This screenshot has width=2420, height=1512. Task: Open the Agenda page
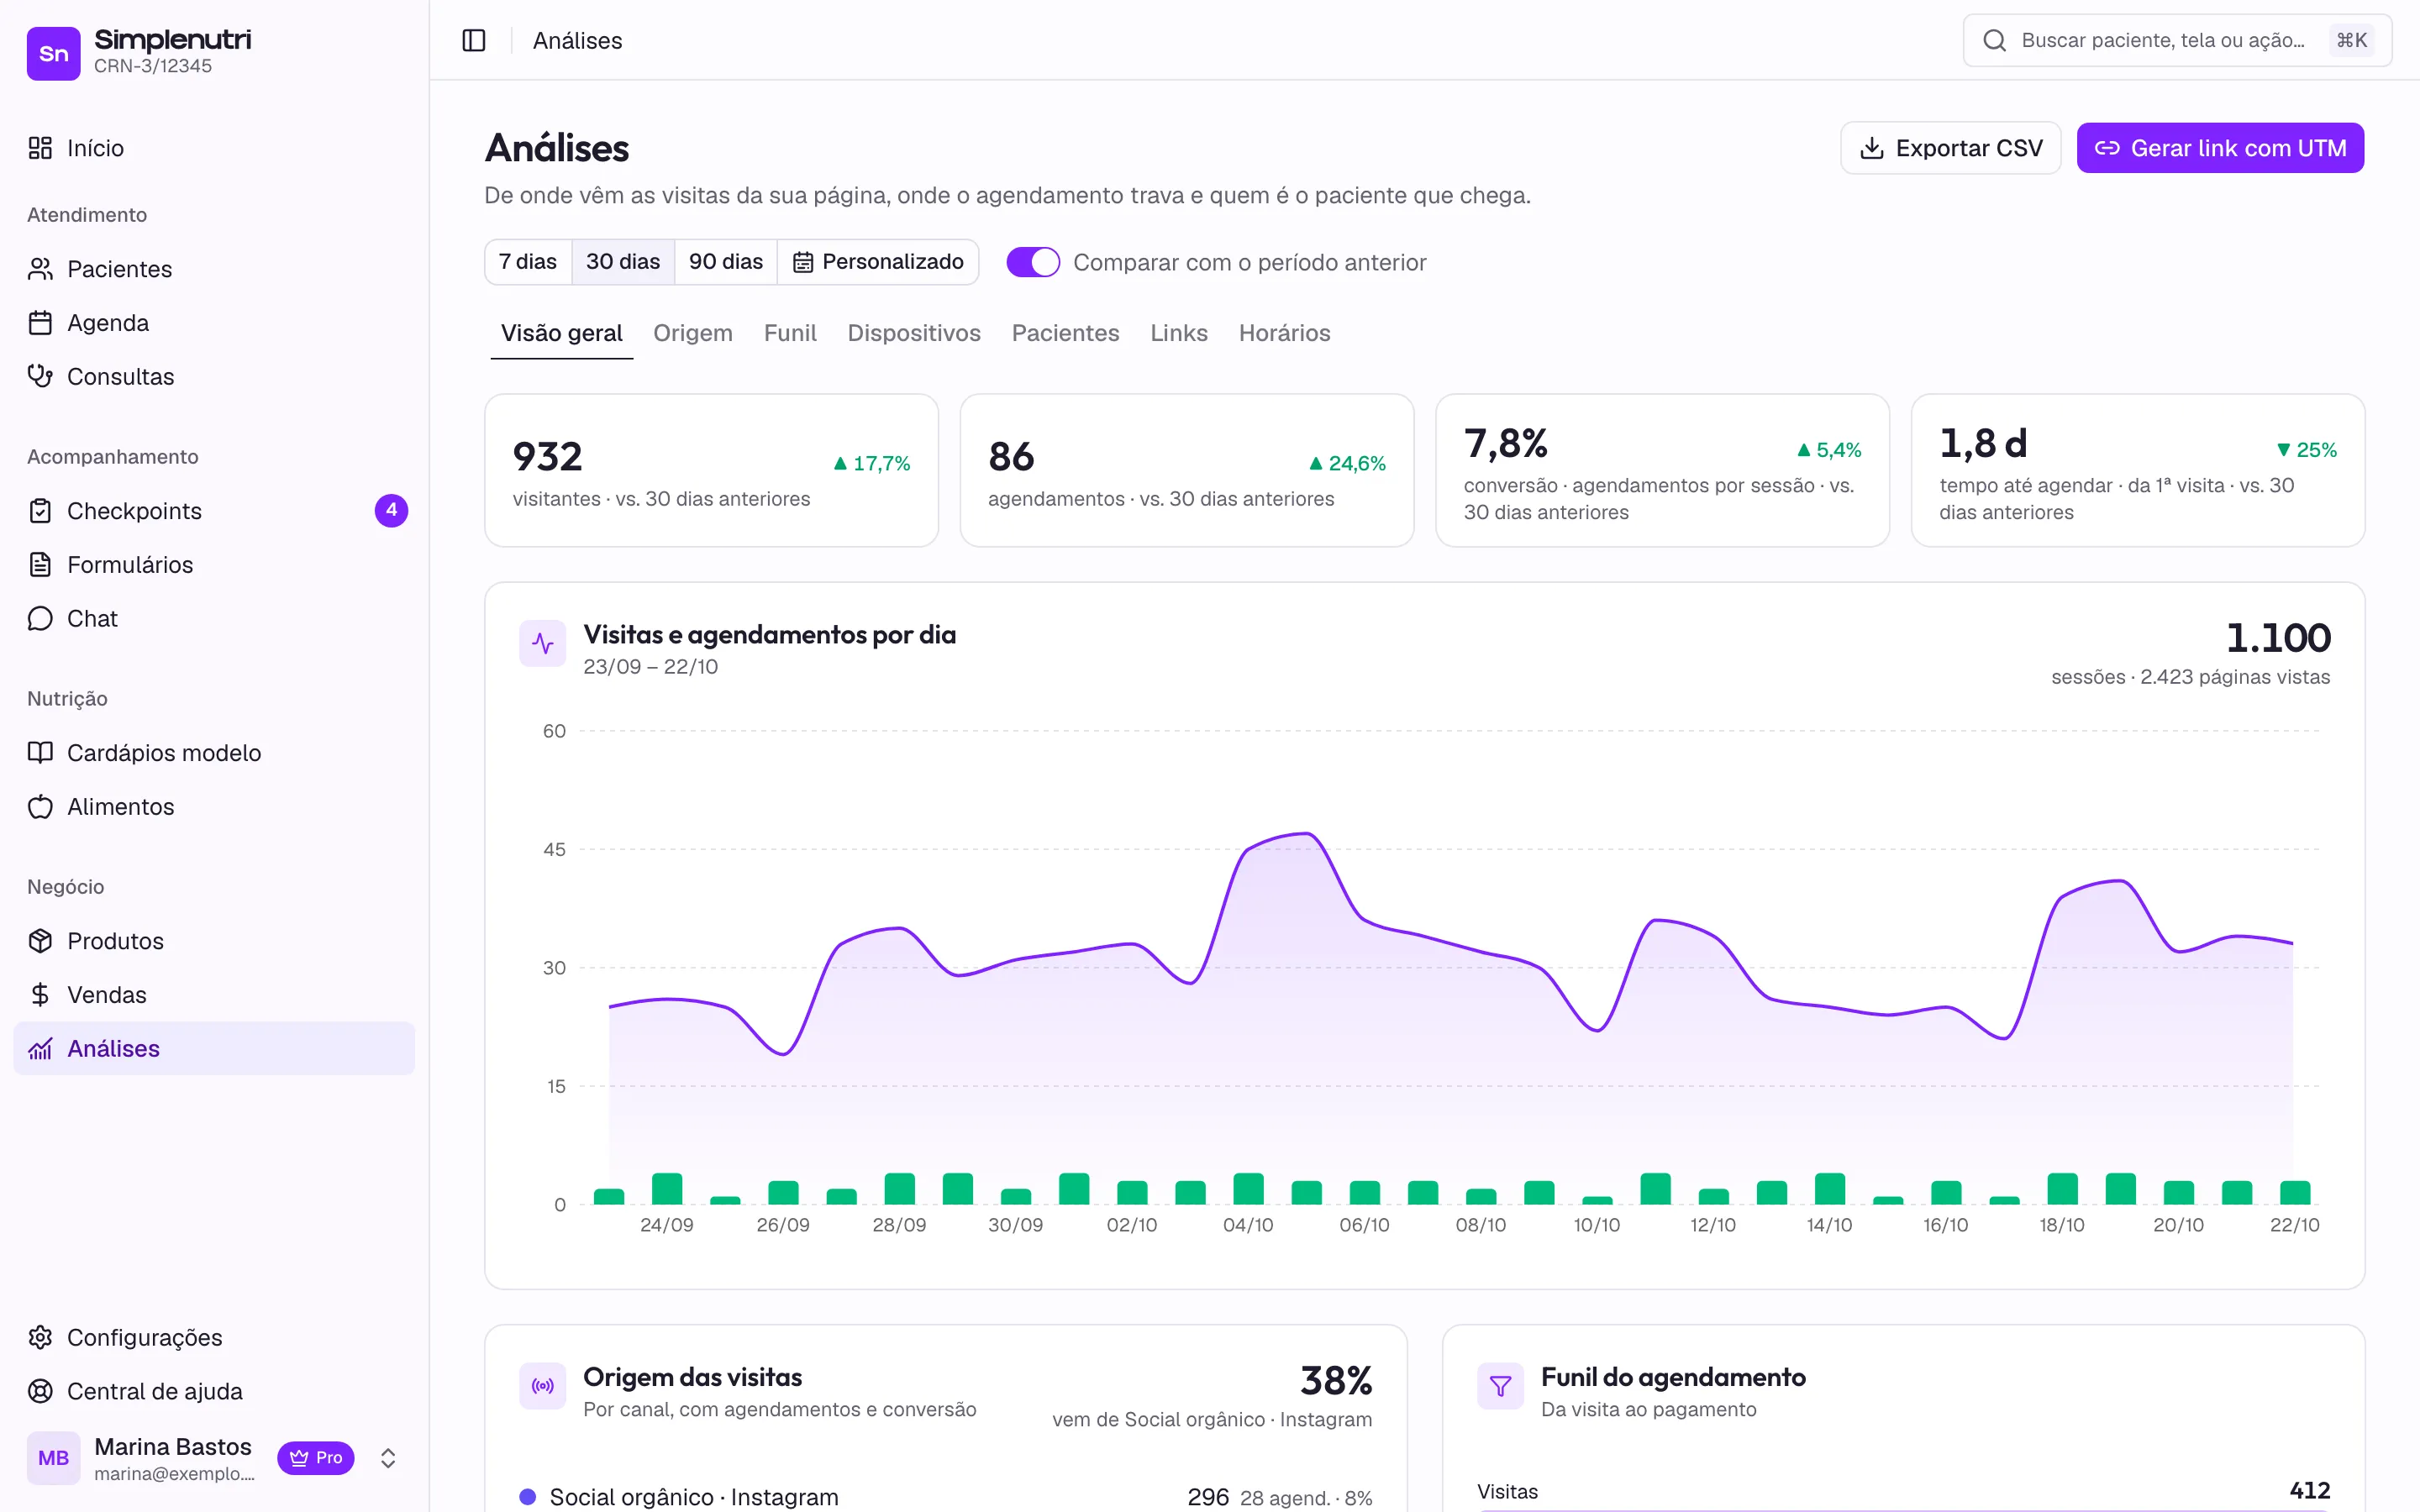click(214, 323)
